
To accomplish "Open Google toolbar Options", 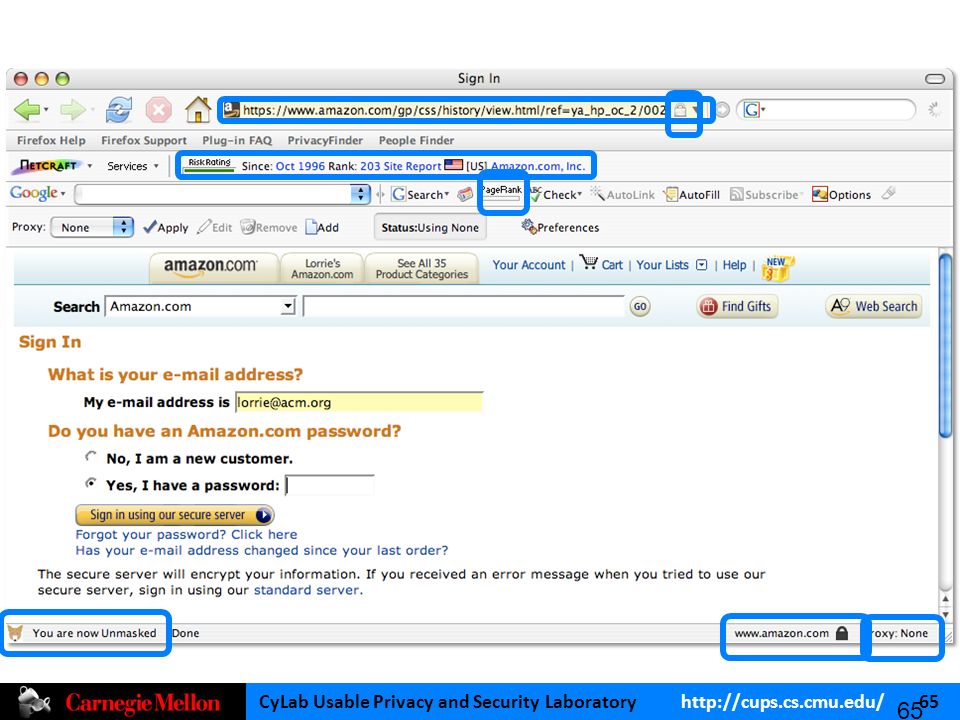I will click(842, 194).
